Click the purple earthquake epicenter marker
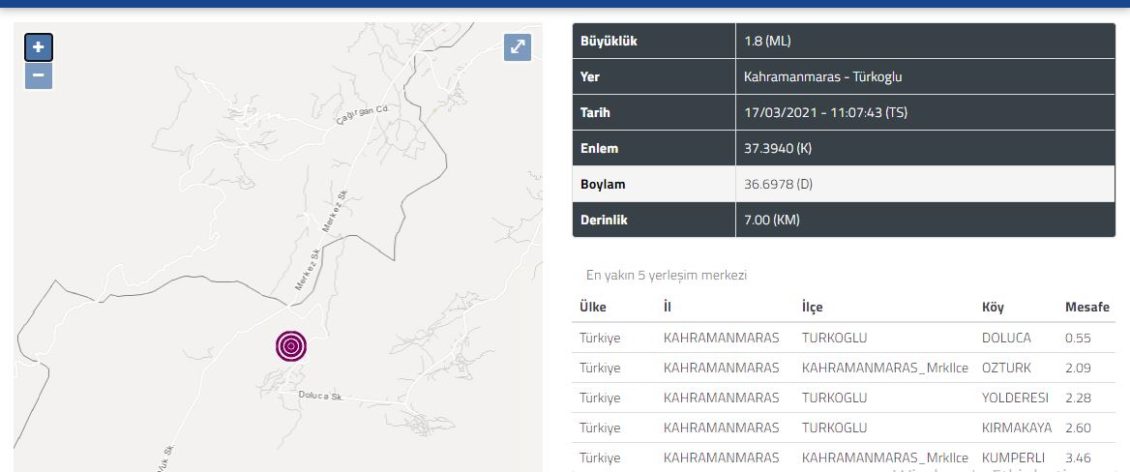The width and height of the screenshot is (1130, 472). click(x=291, y=346)
